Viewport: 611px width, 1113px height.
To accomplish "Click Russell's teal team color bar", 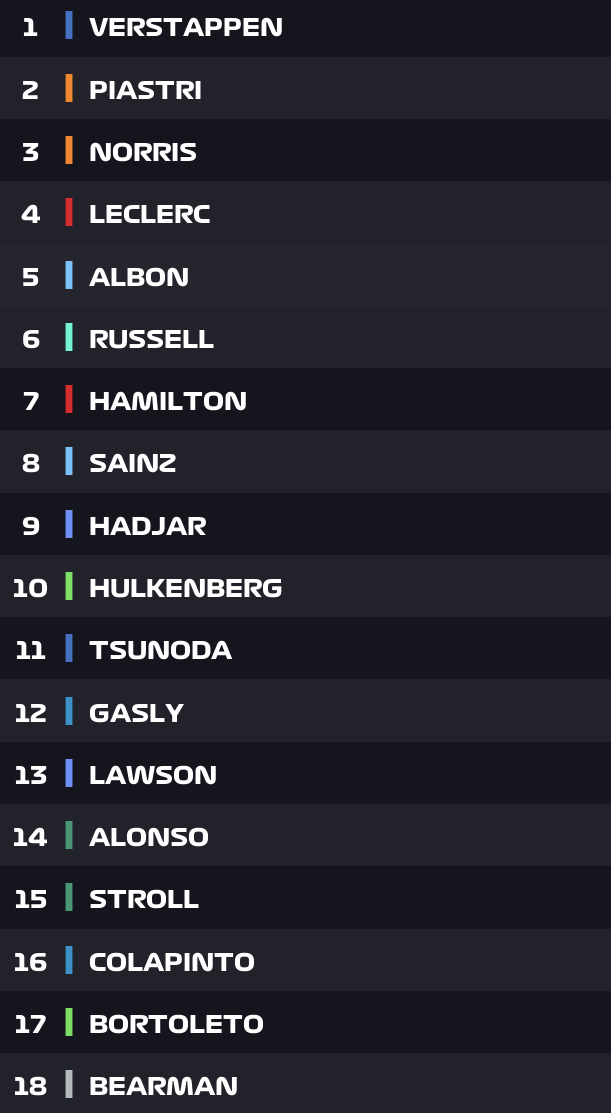I will 69,338.
